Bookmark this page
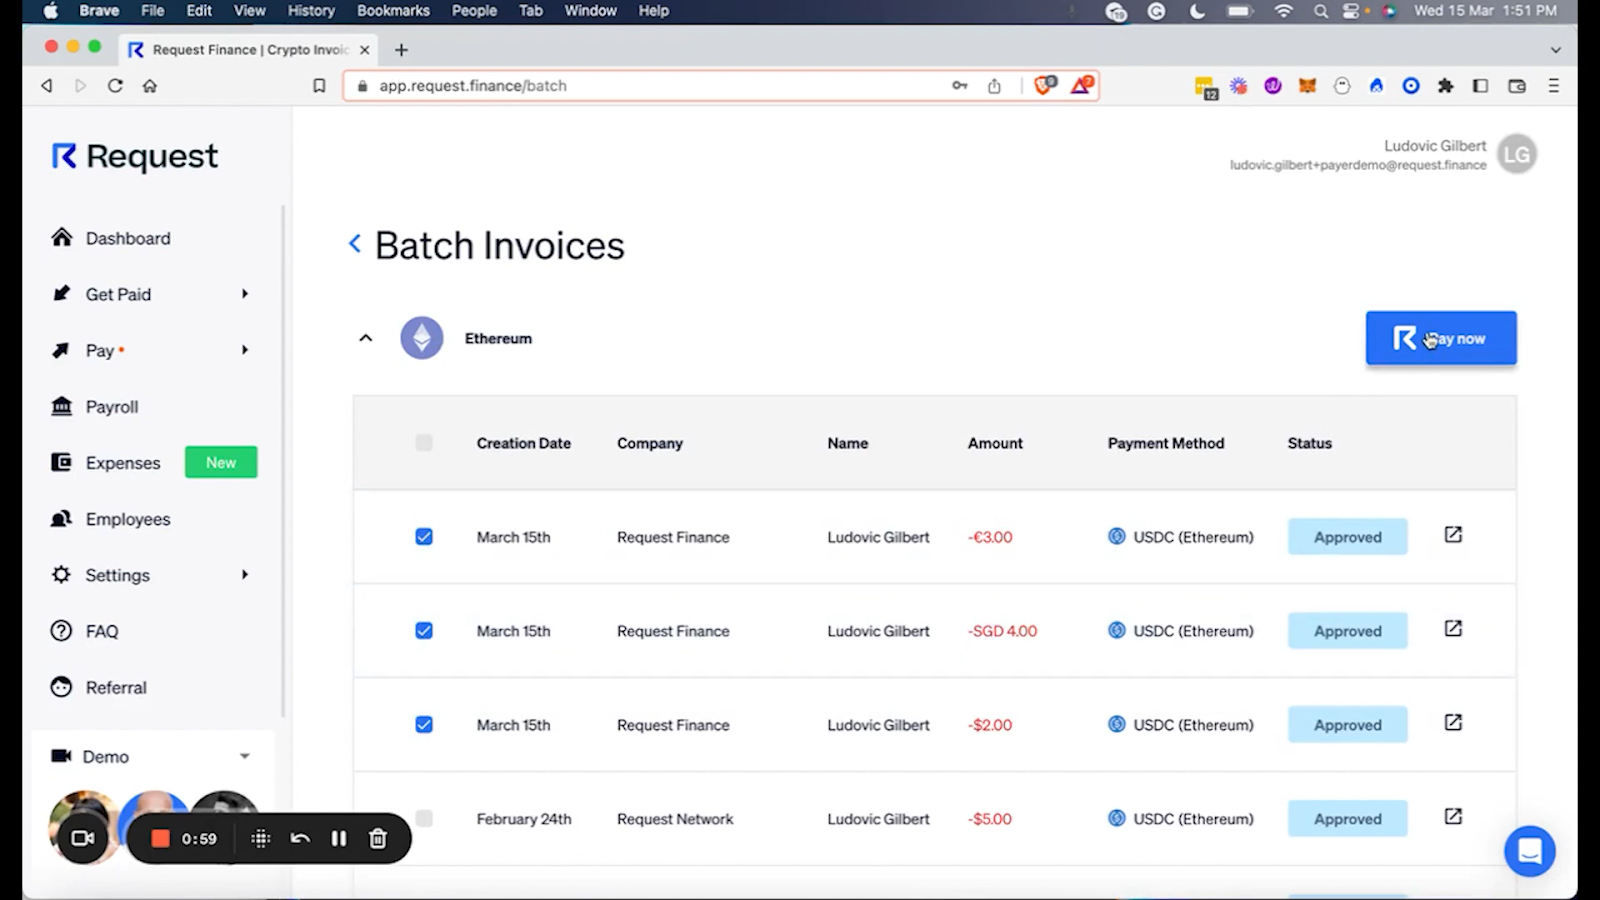 (319, 86)
